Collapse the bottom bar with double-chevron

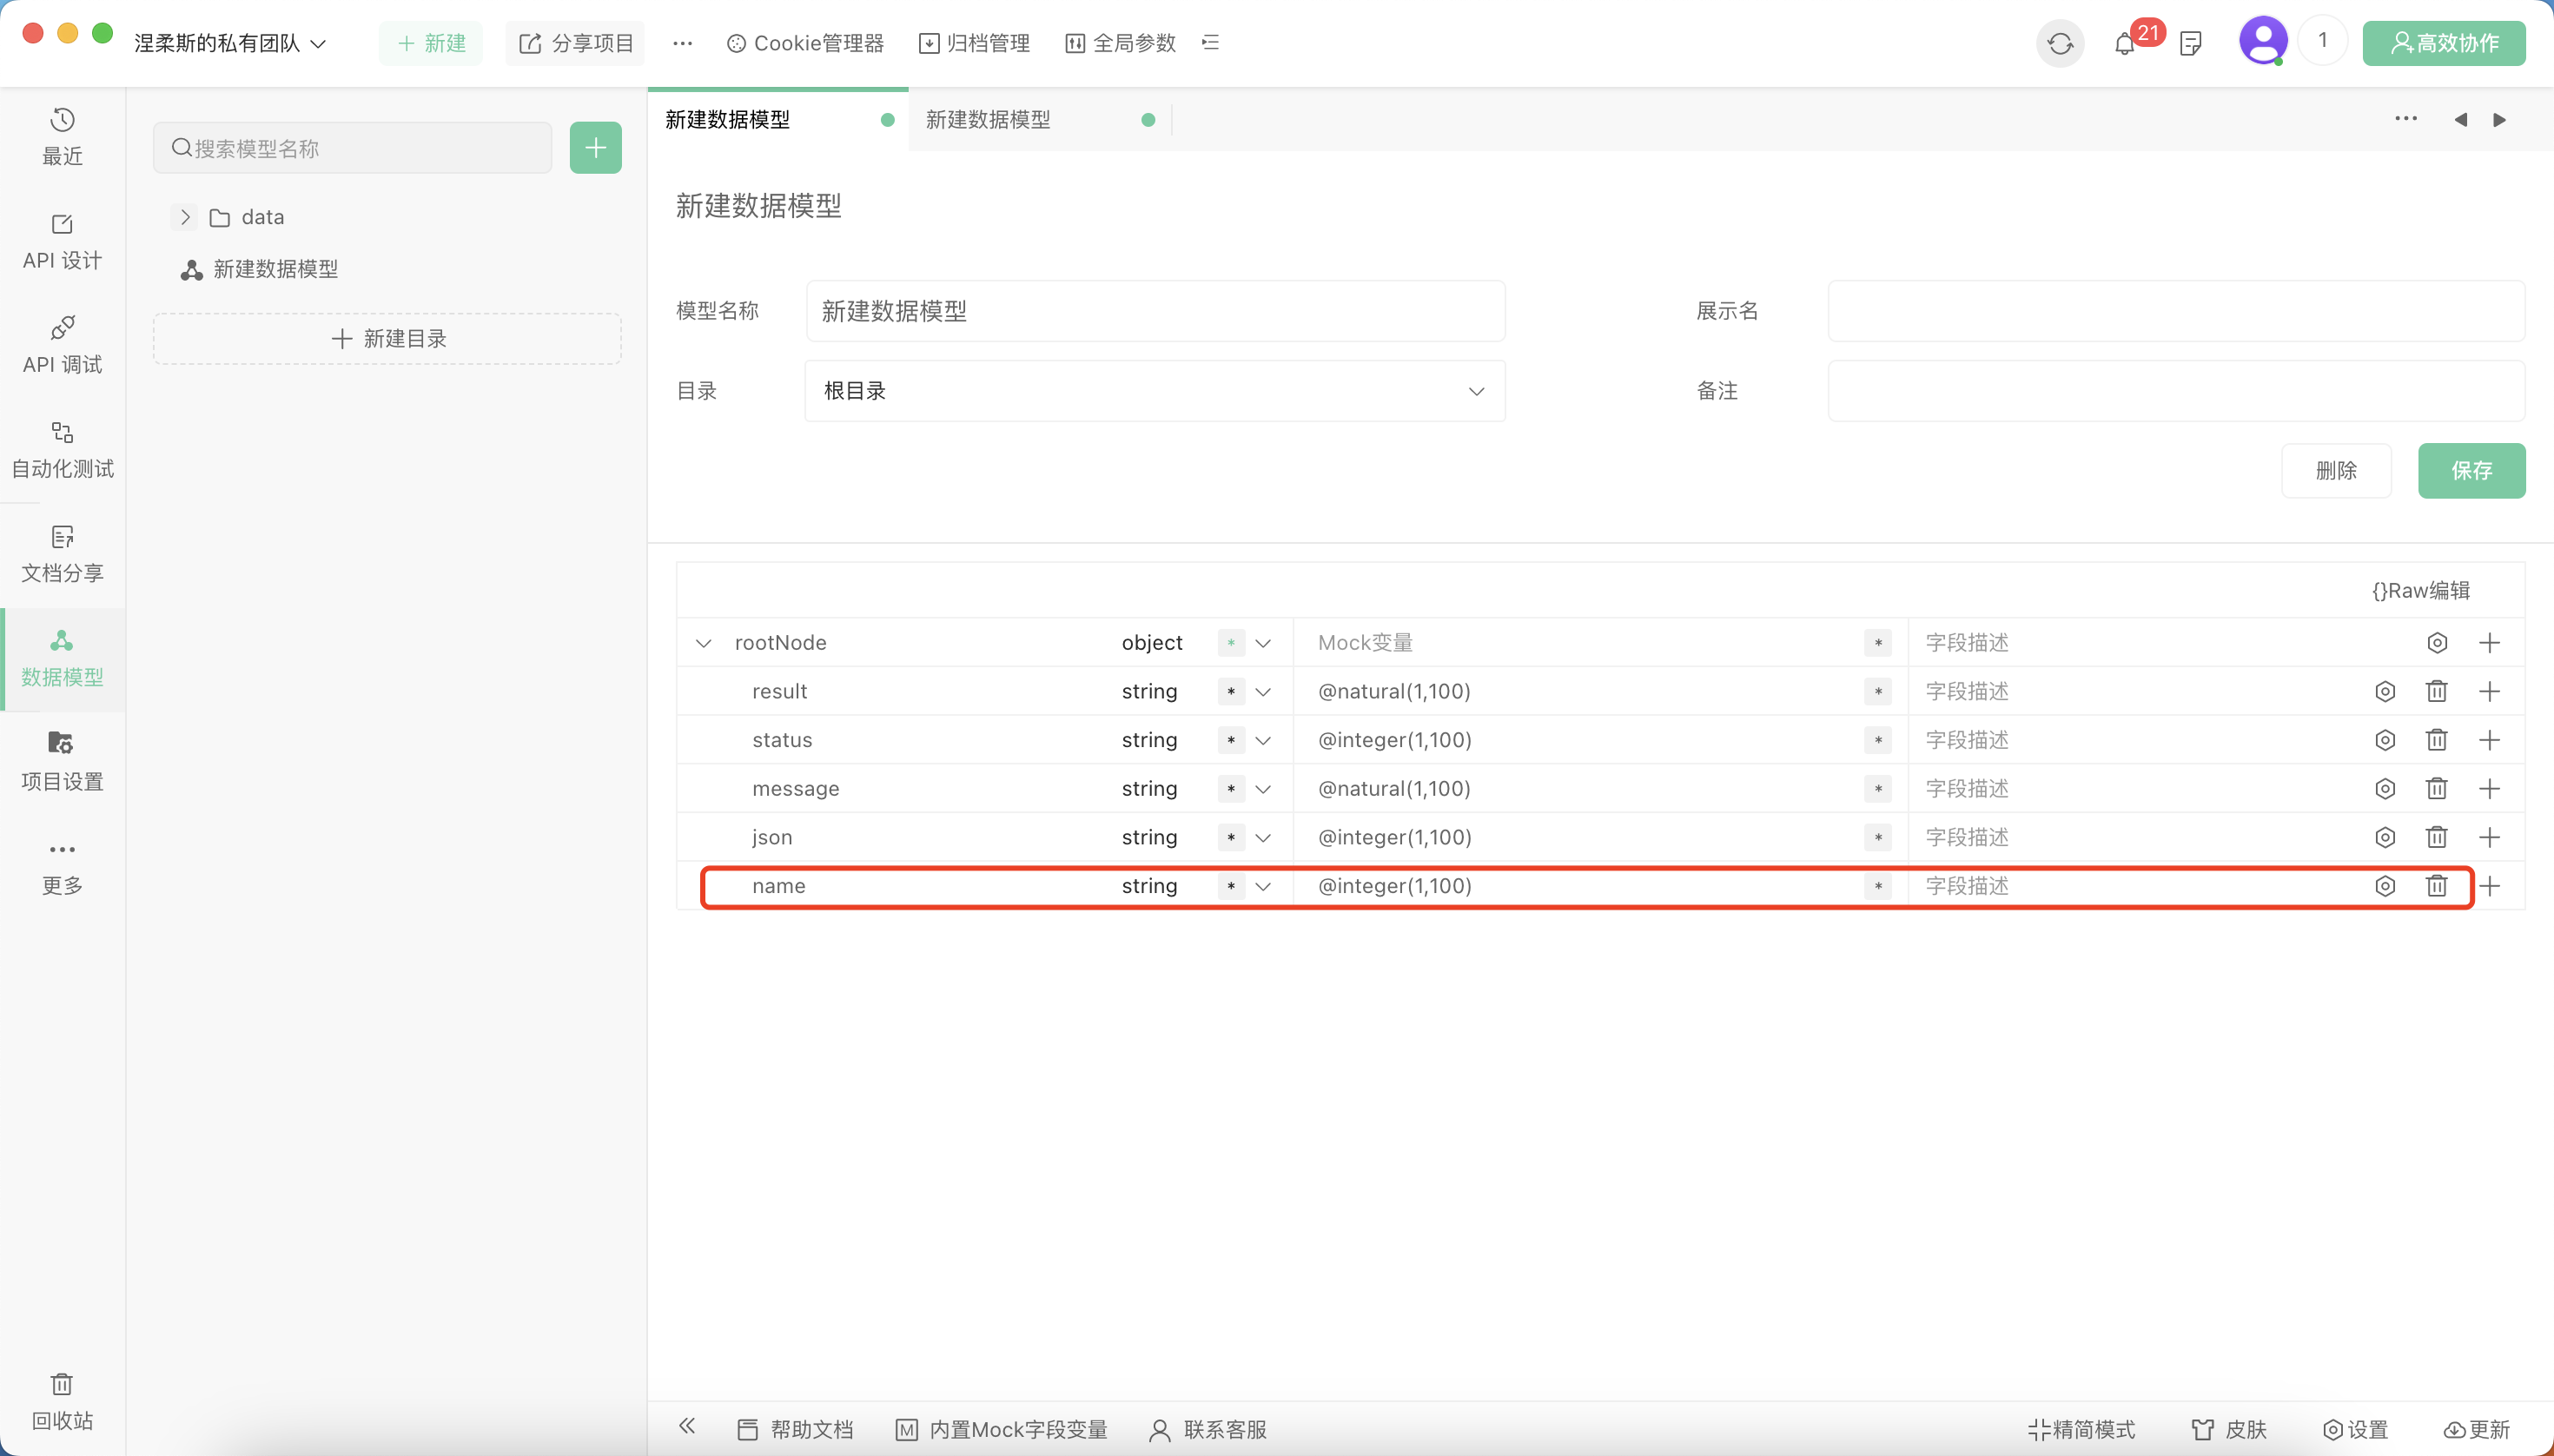pos(687,1427)
